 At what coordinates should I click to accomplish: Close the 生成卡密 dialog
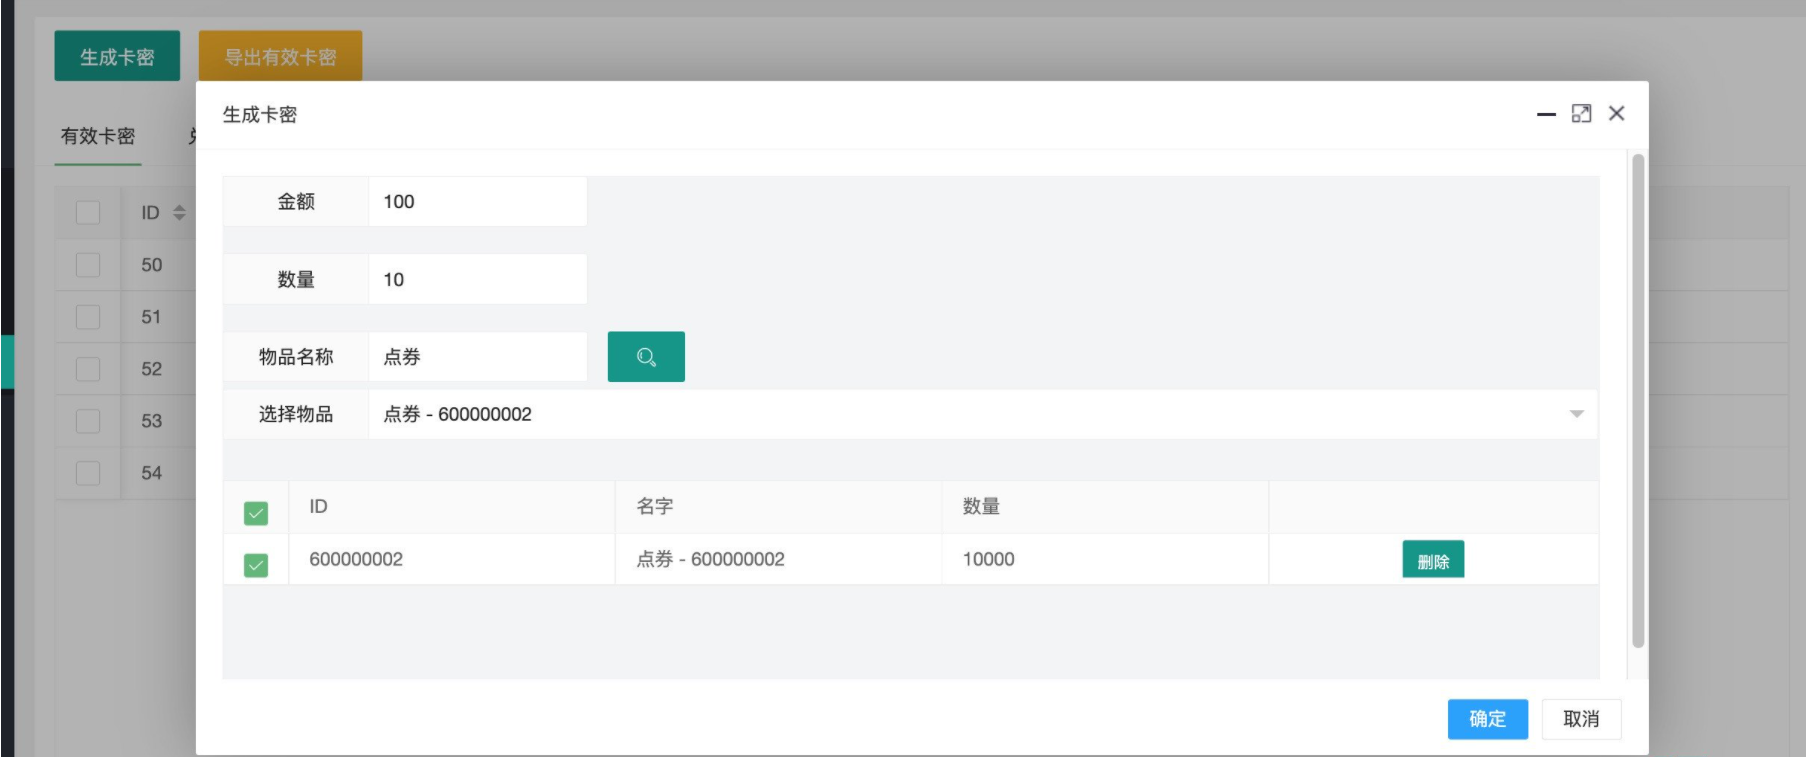pyautogui.click(x=1616, y=114)
